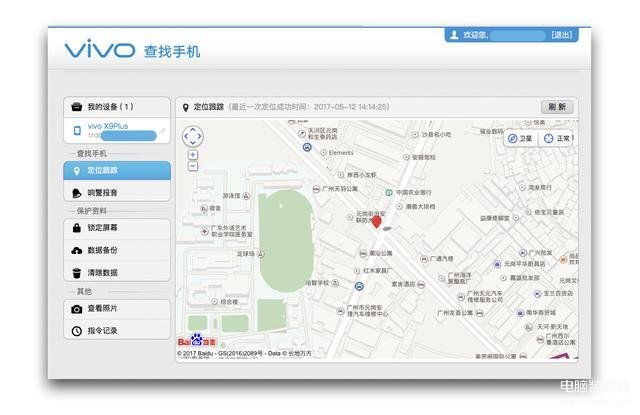Click the 游泳馆 label on map
This screenshot has width=640, height=415.
coord(231,196)
